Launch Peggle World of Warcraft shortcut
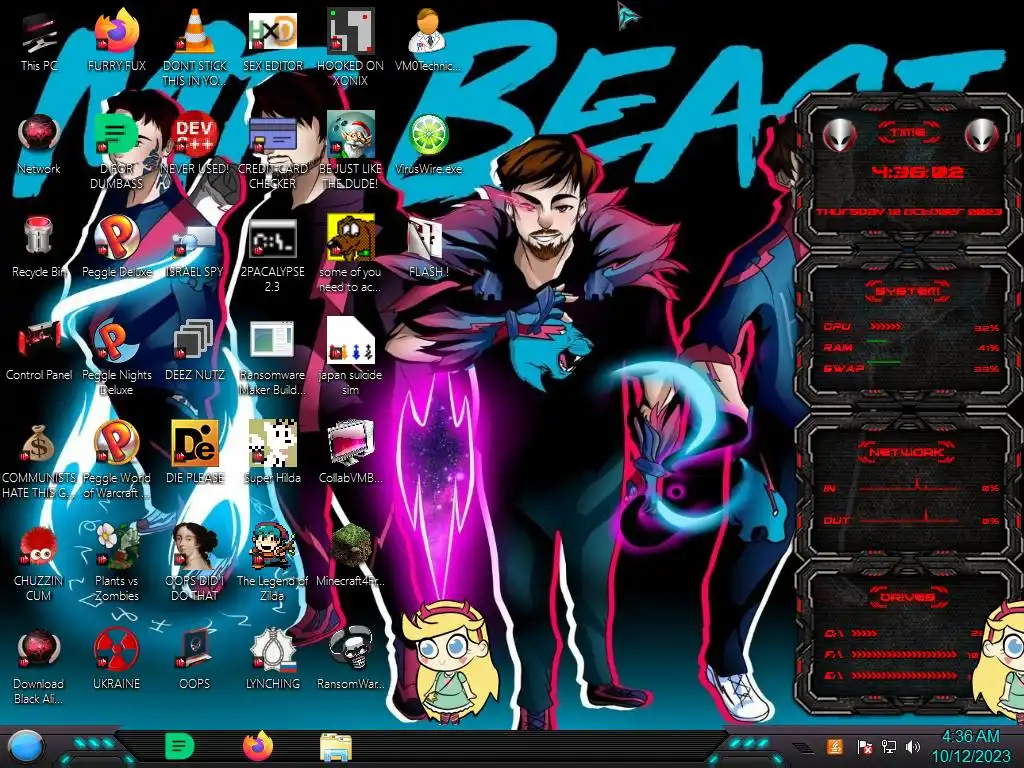1024x768 pixels. (x=116, y=461)
